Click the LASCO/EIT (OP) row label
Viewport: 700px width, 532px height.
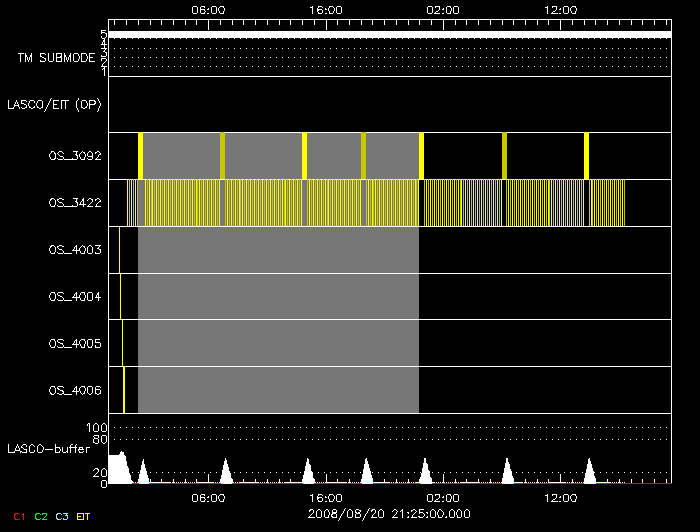54,105
